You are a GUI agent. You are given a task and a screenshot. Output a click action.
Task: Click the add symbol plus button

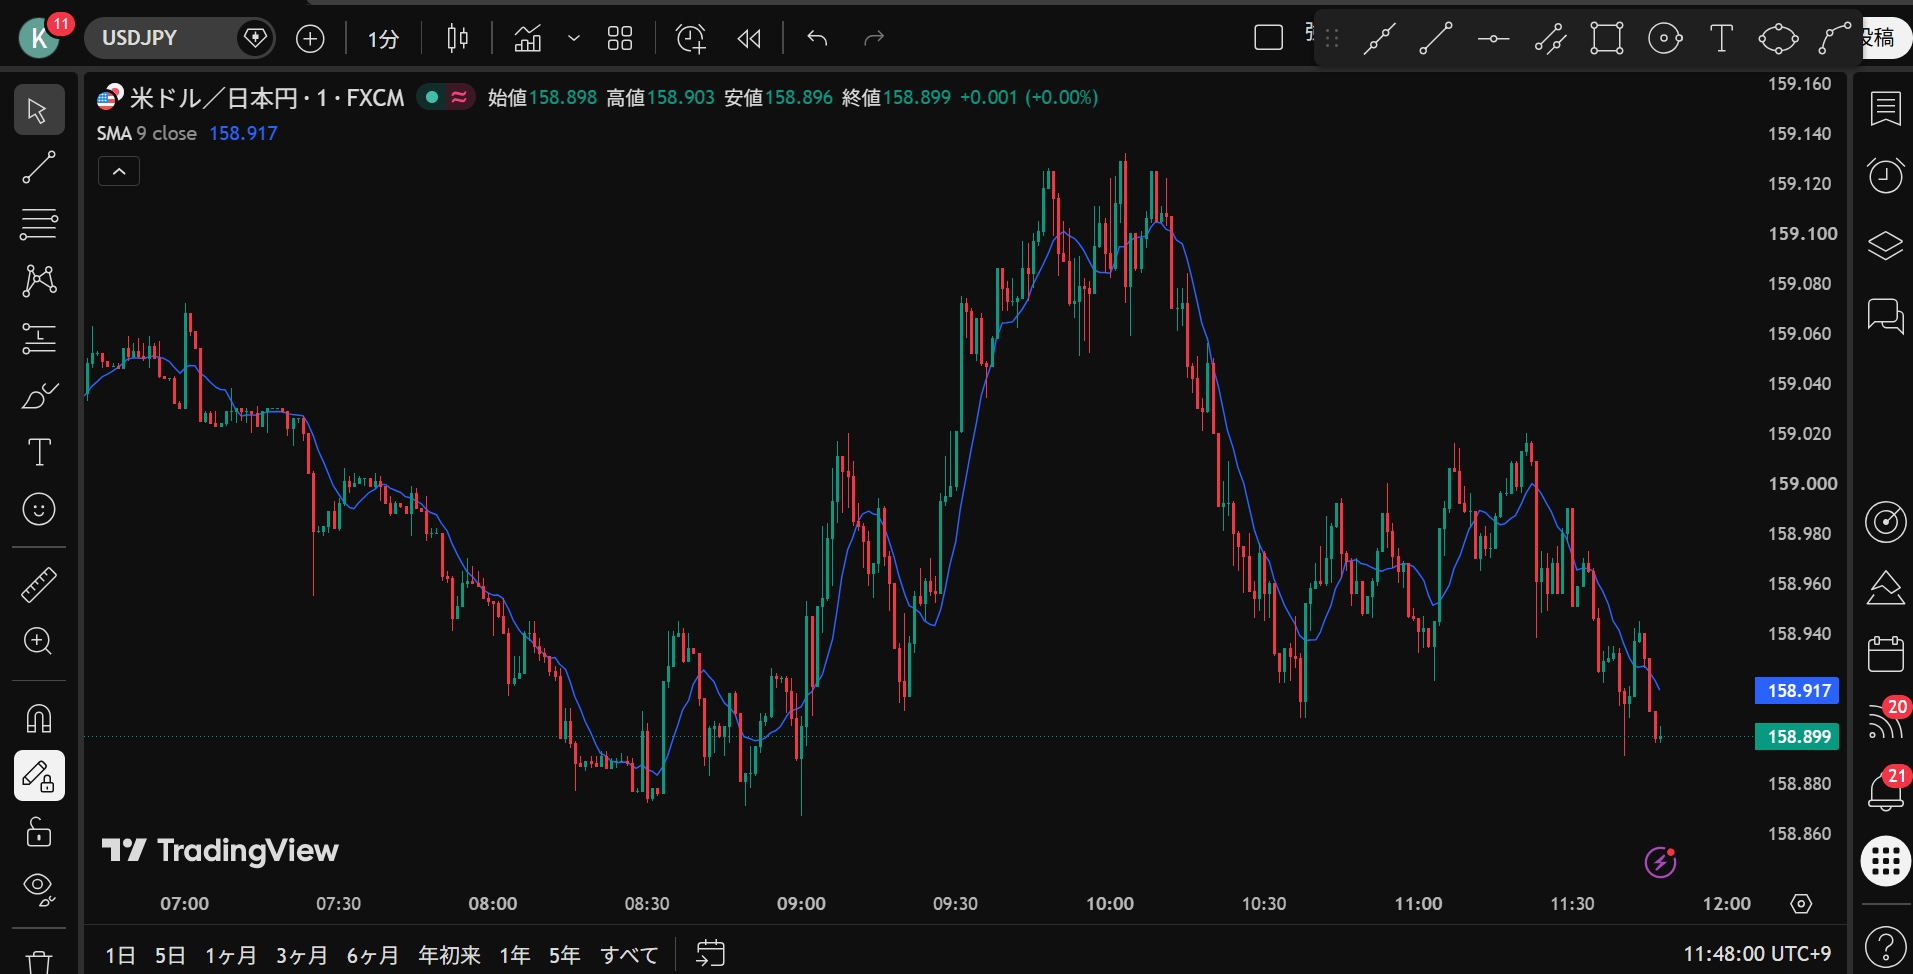tap(311, 38)
